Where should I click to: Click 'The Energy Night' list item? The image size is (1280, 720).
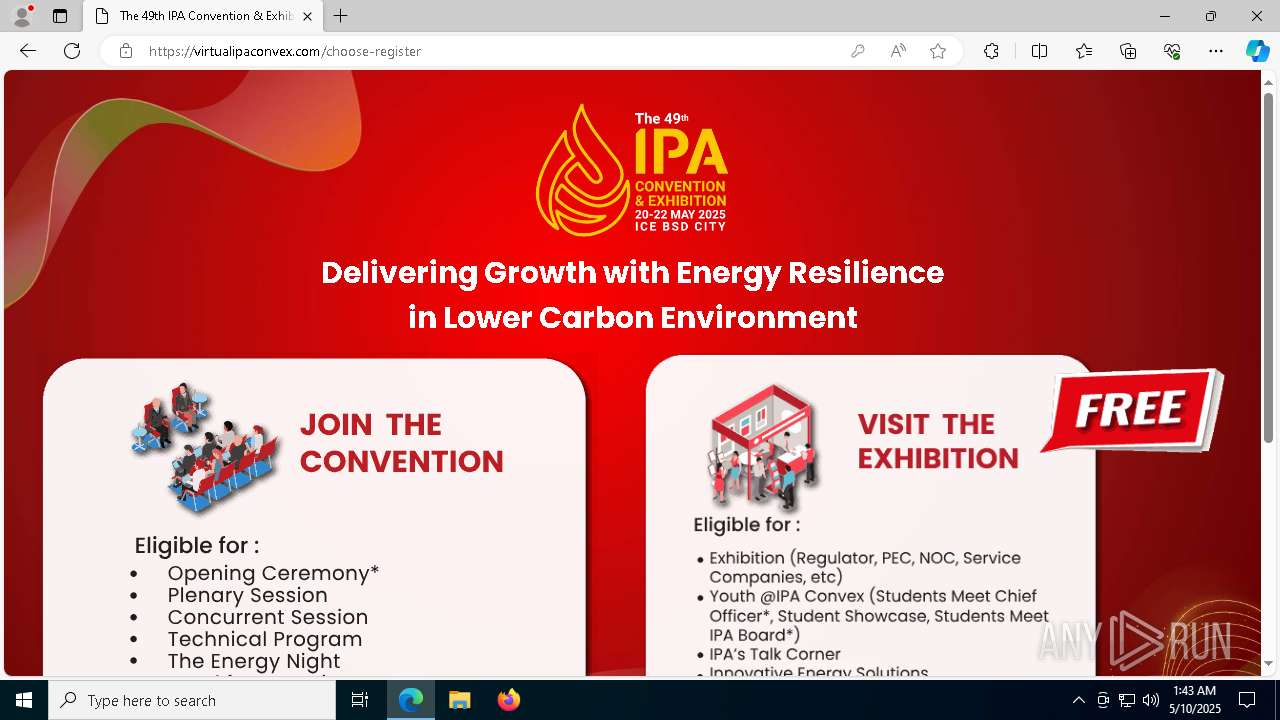pos(254,661)
